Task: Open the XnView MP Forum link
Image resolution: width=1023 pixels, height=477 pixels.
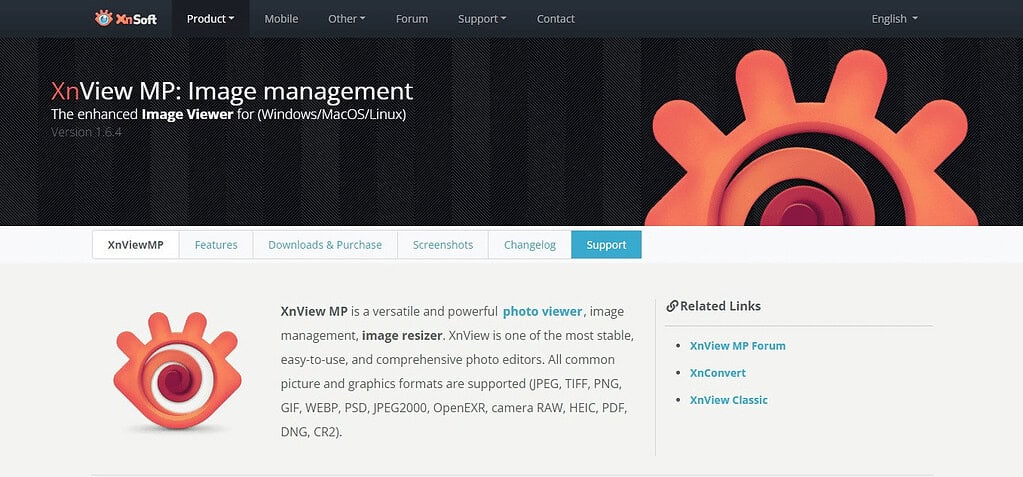Action: pyautogui.click(x=737, y=346)
